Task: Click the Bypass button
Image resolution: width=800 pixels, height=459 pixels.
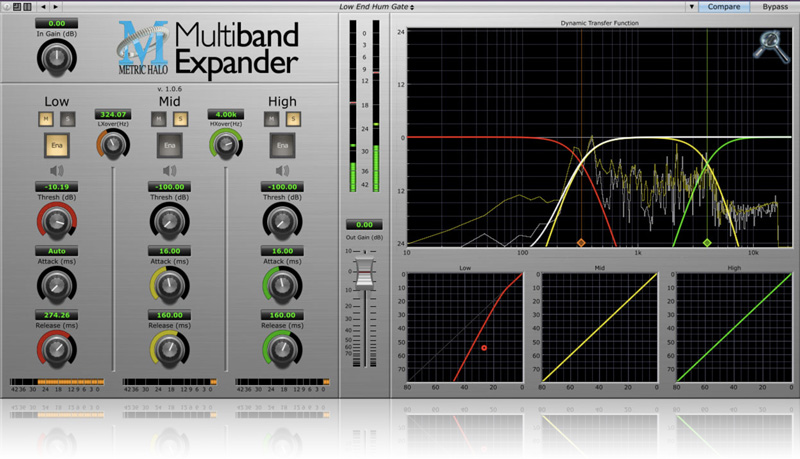Action: pyautogui.click(x=775, y=7)
